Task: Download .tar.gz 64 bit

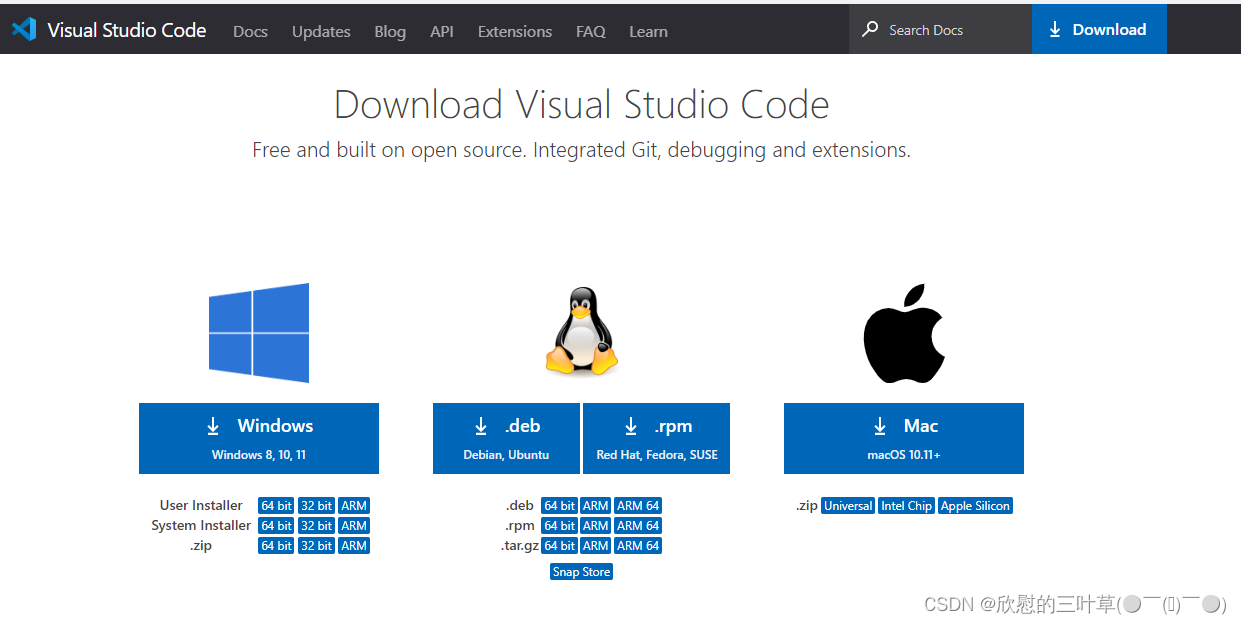Action: tap(559, 546)
